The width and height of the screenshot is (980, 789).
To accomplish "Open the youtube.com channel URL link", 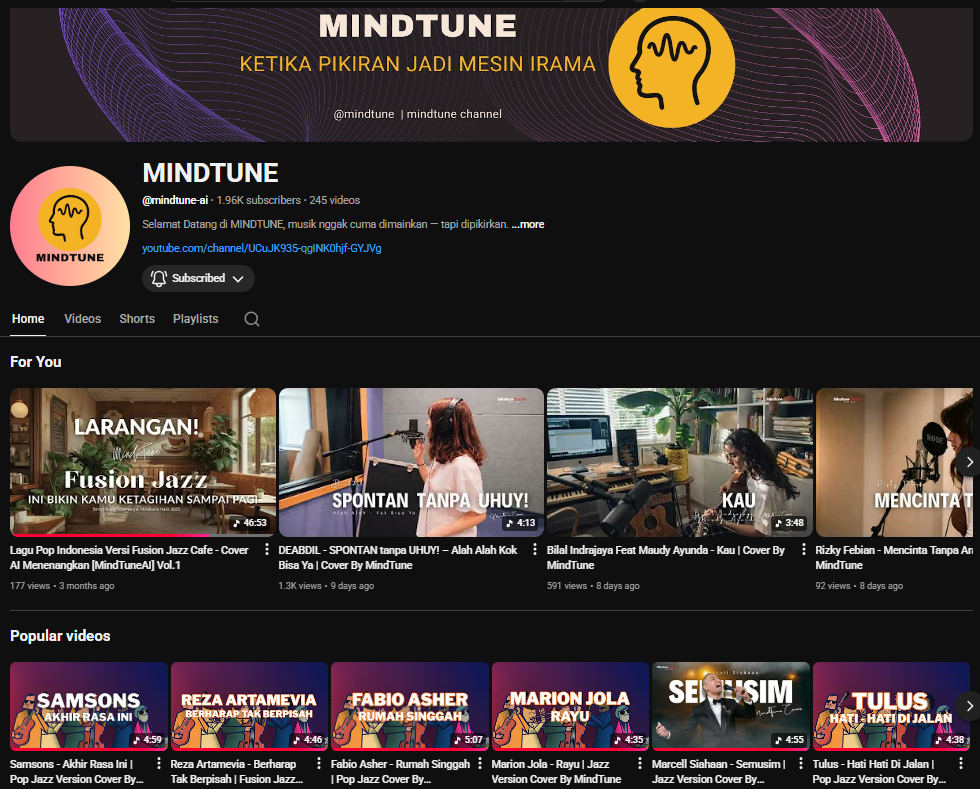I will click(x=261, y=248).
